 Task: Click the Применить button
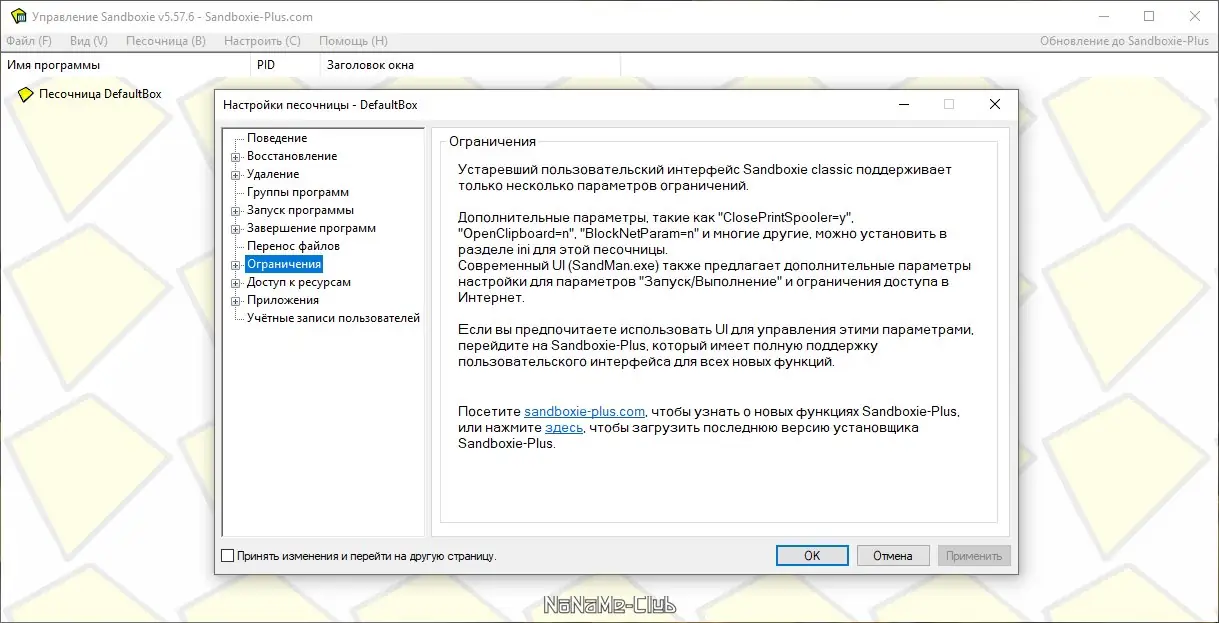974,556
